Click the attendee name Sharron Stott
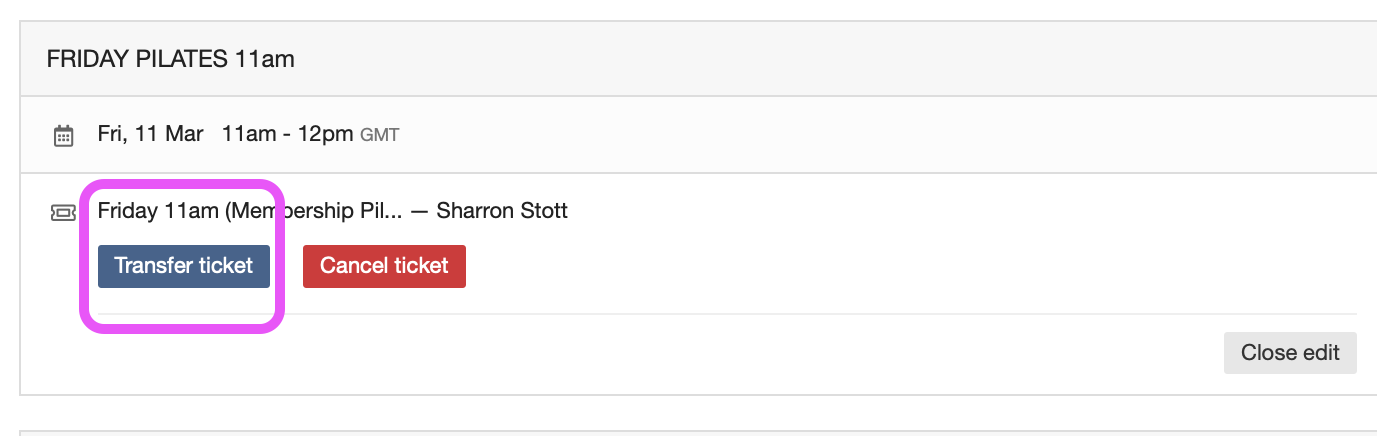 point(502,211)
